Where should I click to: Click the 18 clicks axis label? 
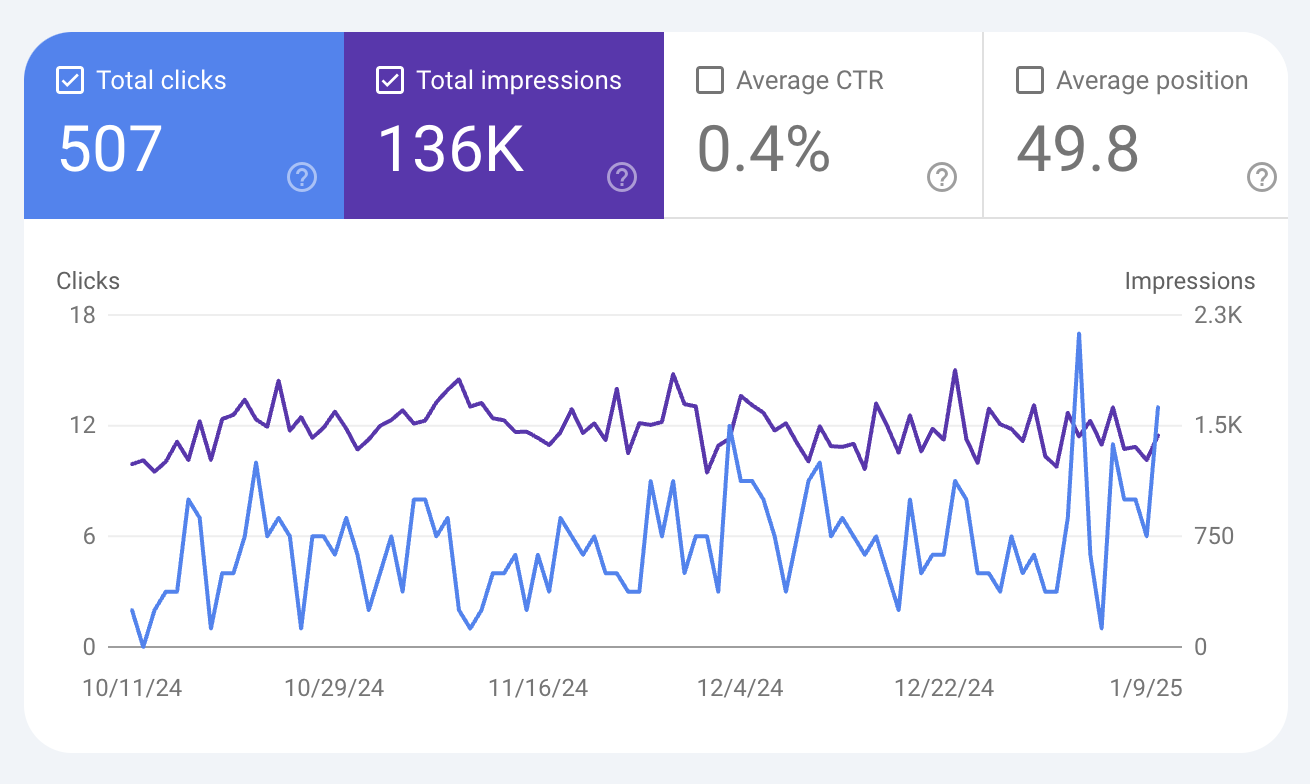[x=83, y=316]
